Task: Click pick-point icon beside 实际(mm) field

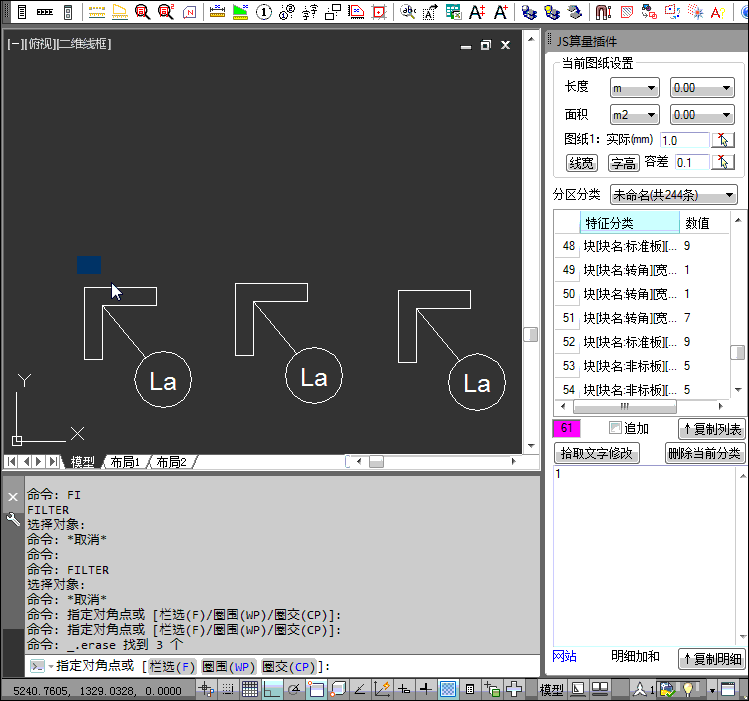Action: 726,140
